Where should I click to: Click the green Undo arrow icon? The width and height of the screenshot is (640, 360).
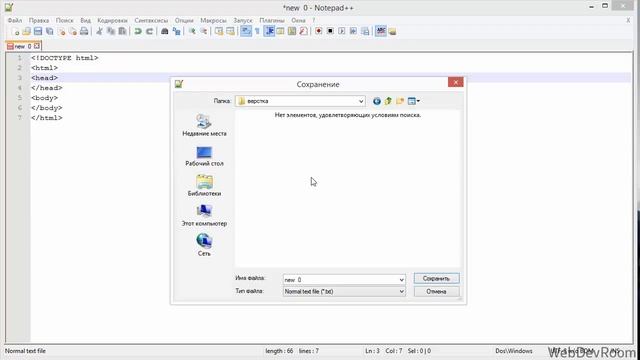point(138,31)
